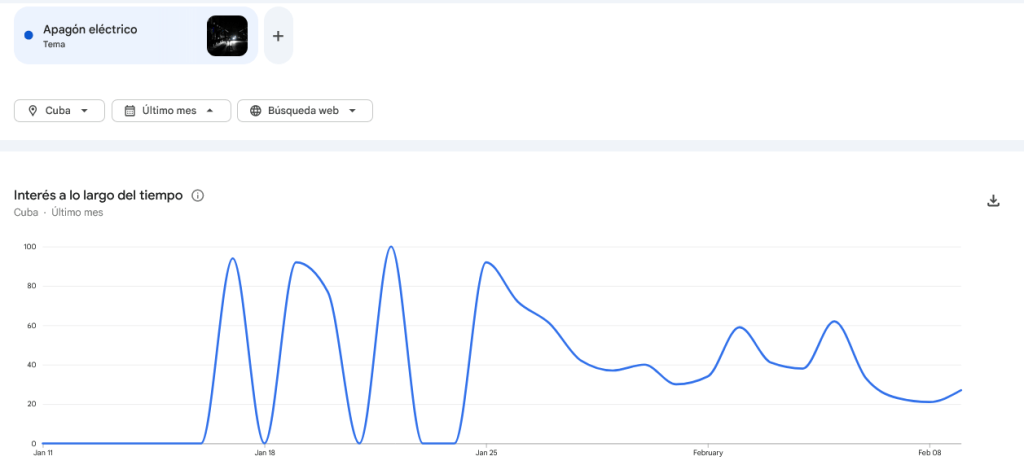Expand the Cuba region dropdown arrow
Viewport: 1024px width, 465px height.
[x=85, y=111]
